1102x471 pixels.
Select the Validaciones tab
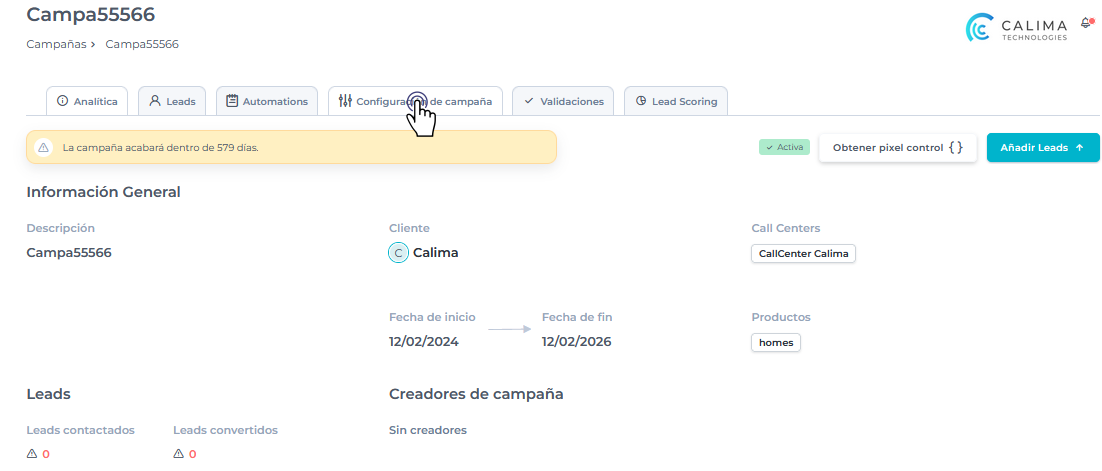pos(563,101)
